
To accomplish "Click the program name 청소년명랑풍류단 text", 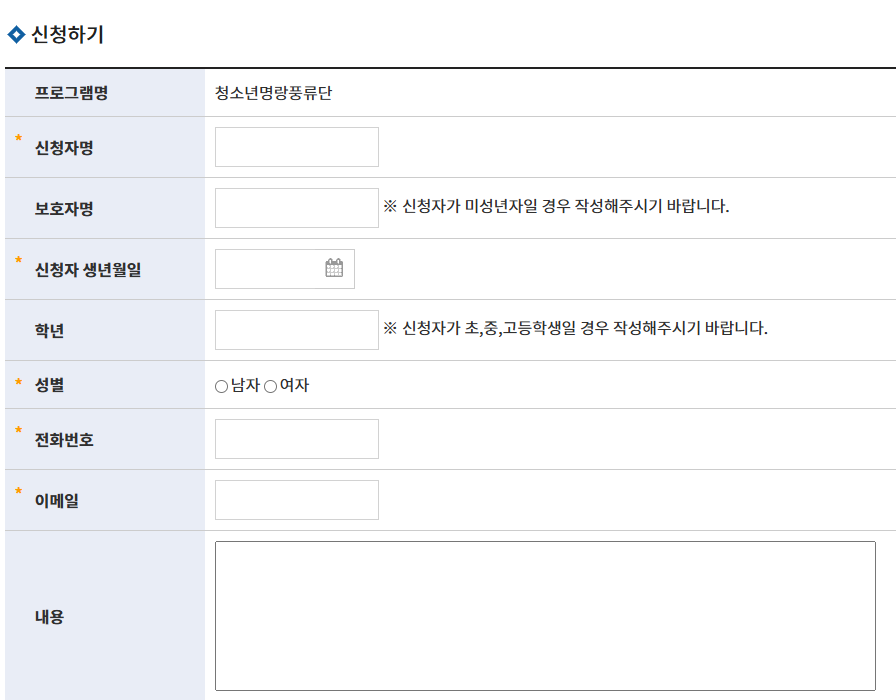I will (x=273, y=93).
